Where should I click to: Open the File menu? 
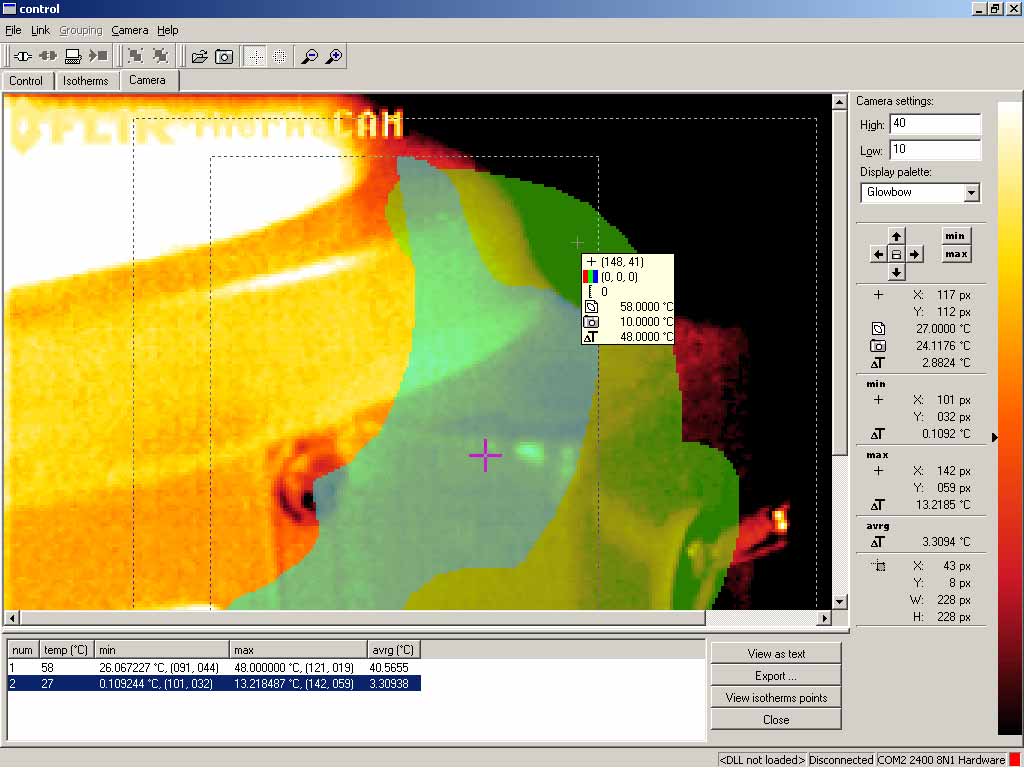click(x=13, y=30)
